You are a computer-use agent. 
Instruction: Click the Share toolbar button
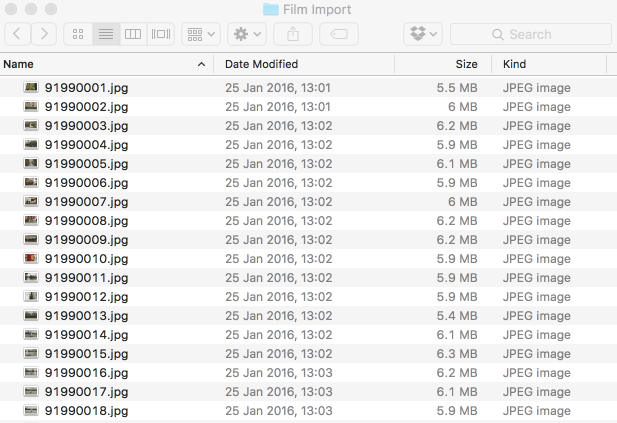(293, 34)
